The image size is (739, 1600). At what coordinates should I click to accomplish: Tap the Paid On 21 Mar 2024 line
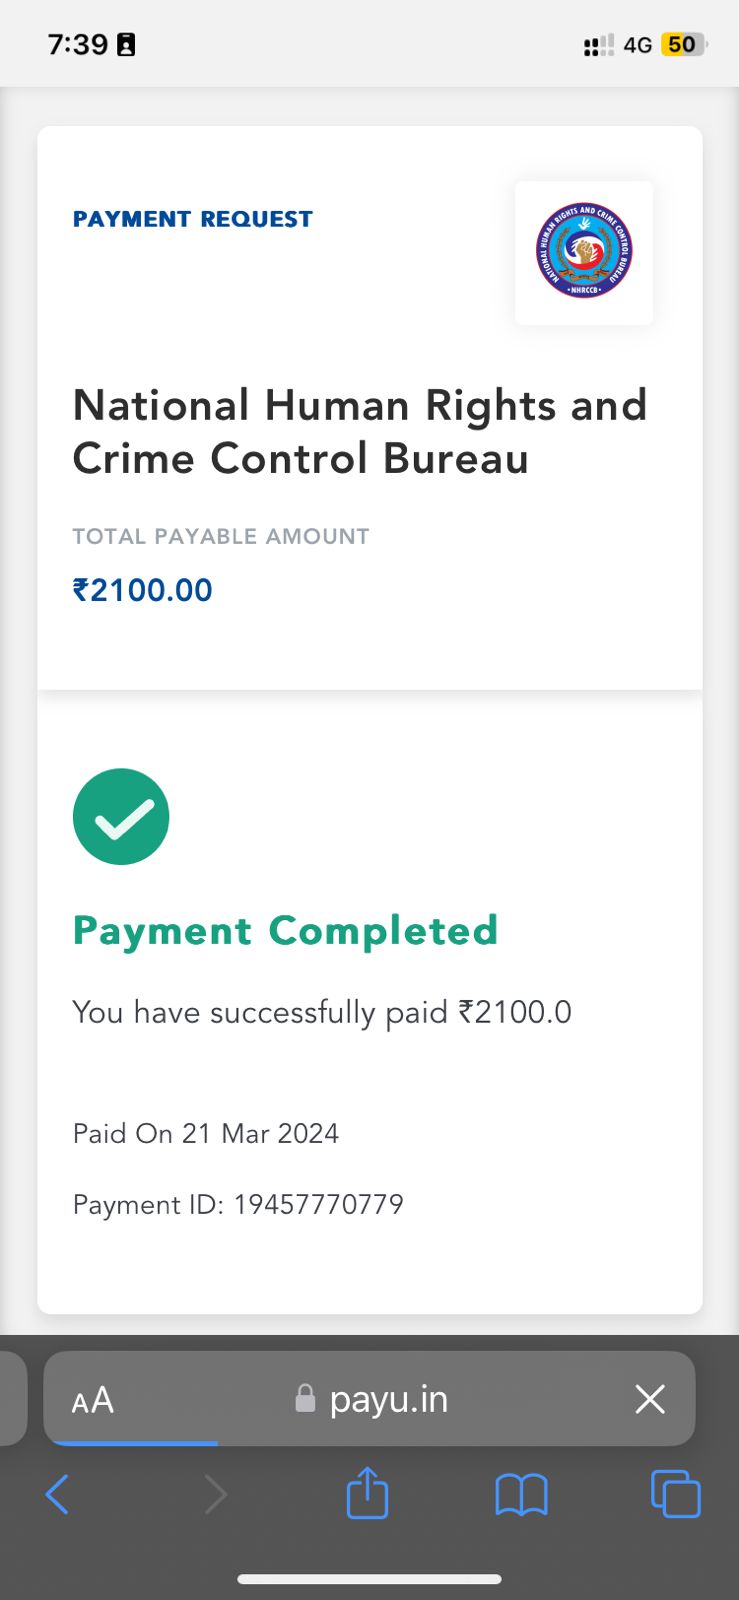tap(206, 1133)
